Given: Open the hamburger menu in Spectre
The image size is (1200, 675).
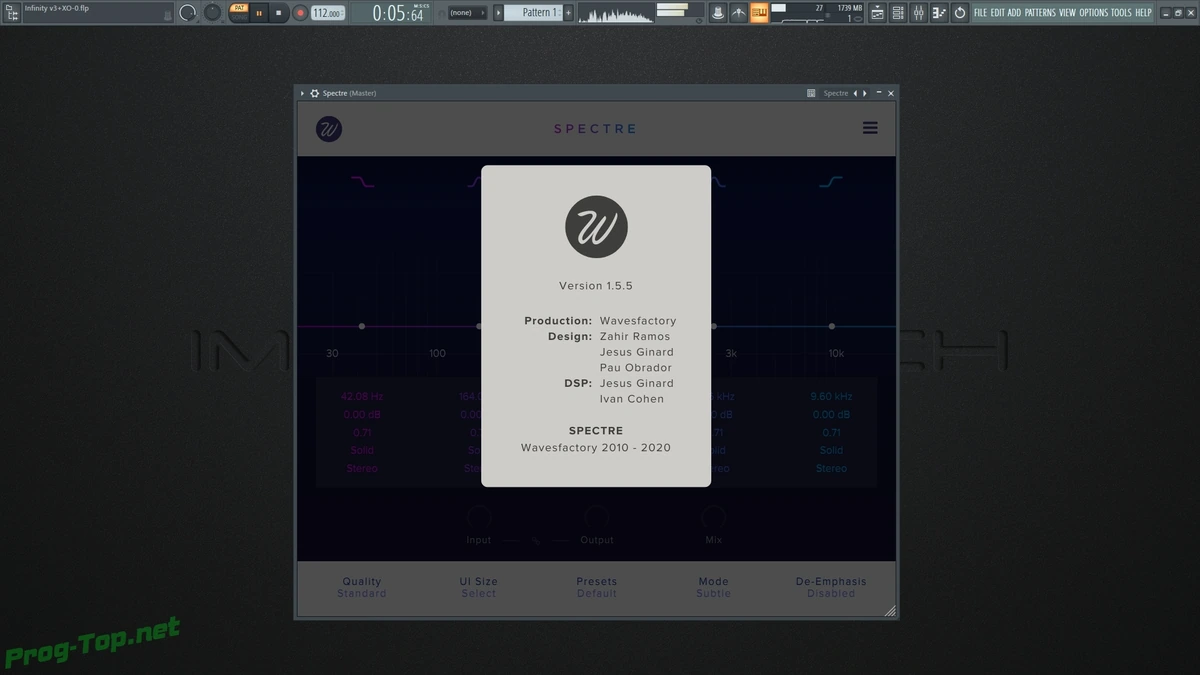Looking at the screenshot, I should [x=870, y=128].
